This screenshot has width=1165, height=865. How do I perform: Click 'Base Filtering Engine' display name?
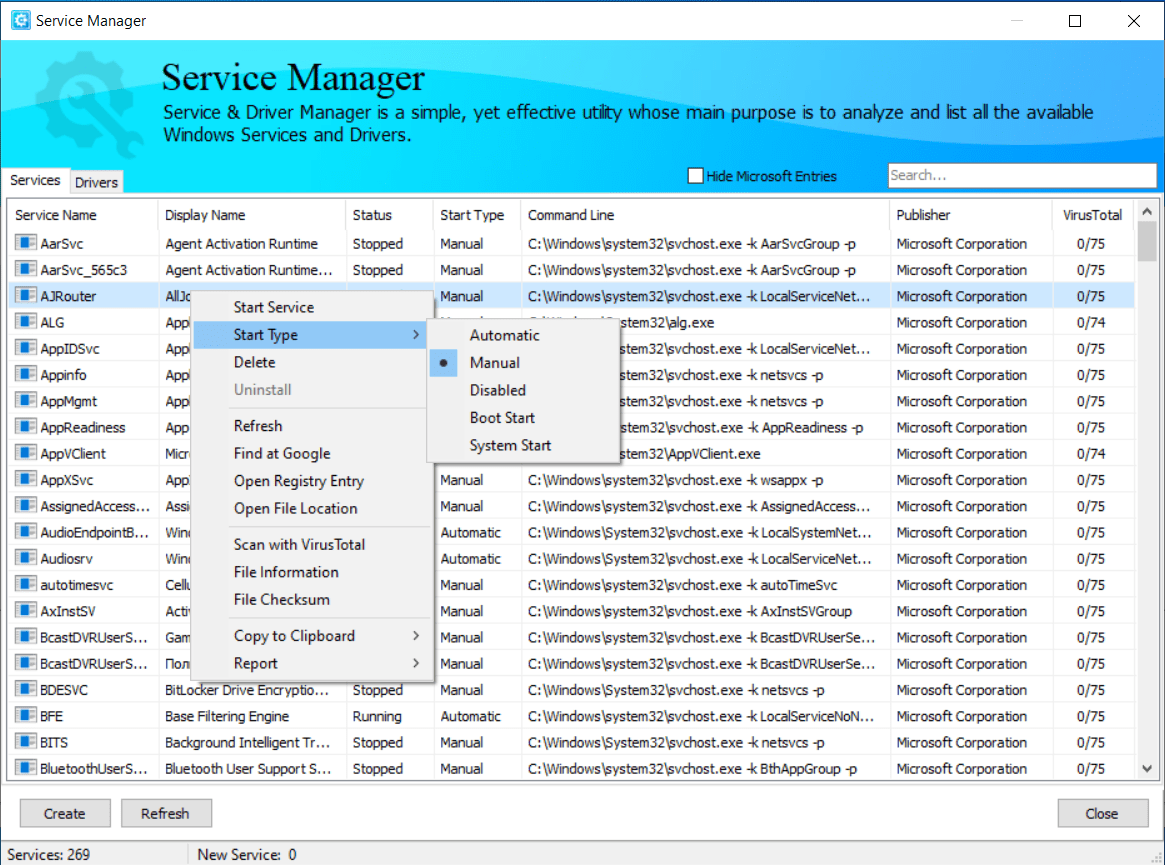point(227,716)
